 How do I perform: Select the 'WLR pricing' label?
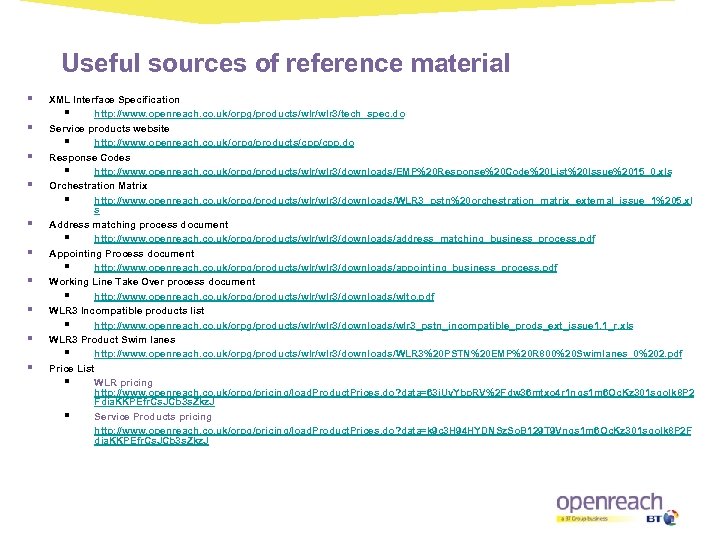coord(123,382)
